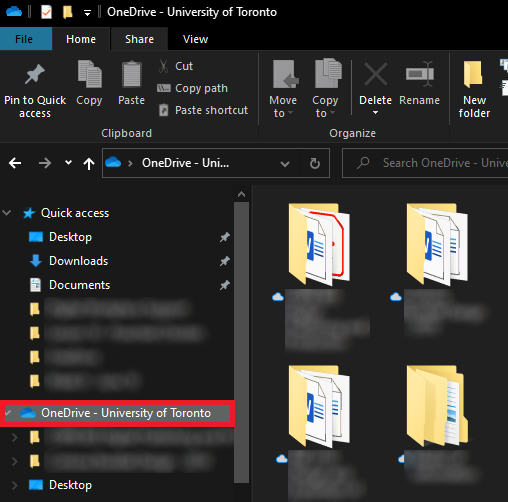Click pin icon beside Documents
This screenshot has height=502, width=508.
click(225, 285)
